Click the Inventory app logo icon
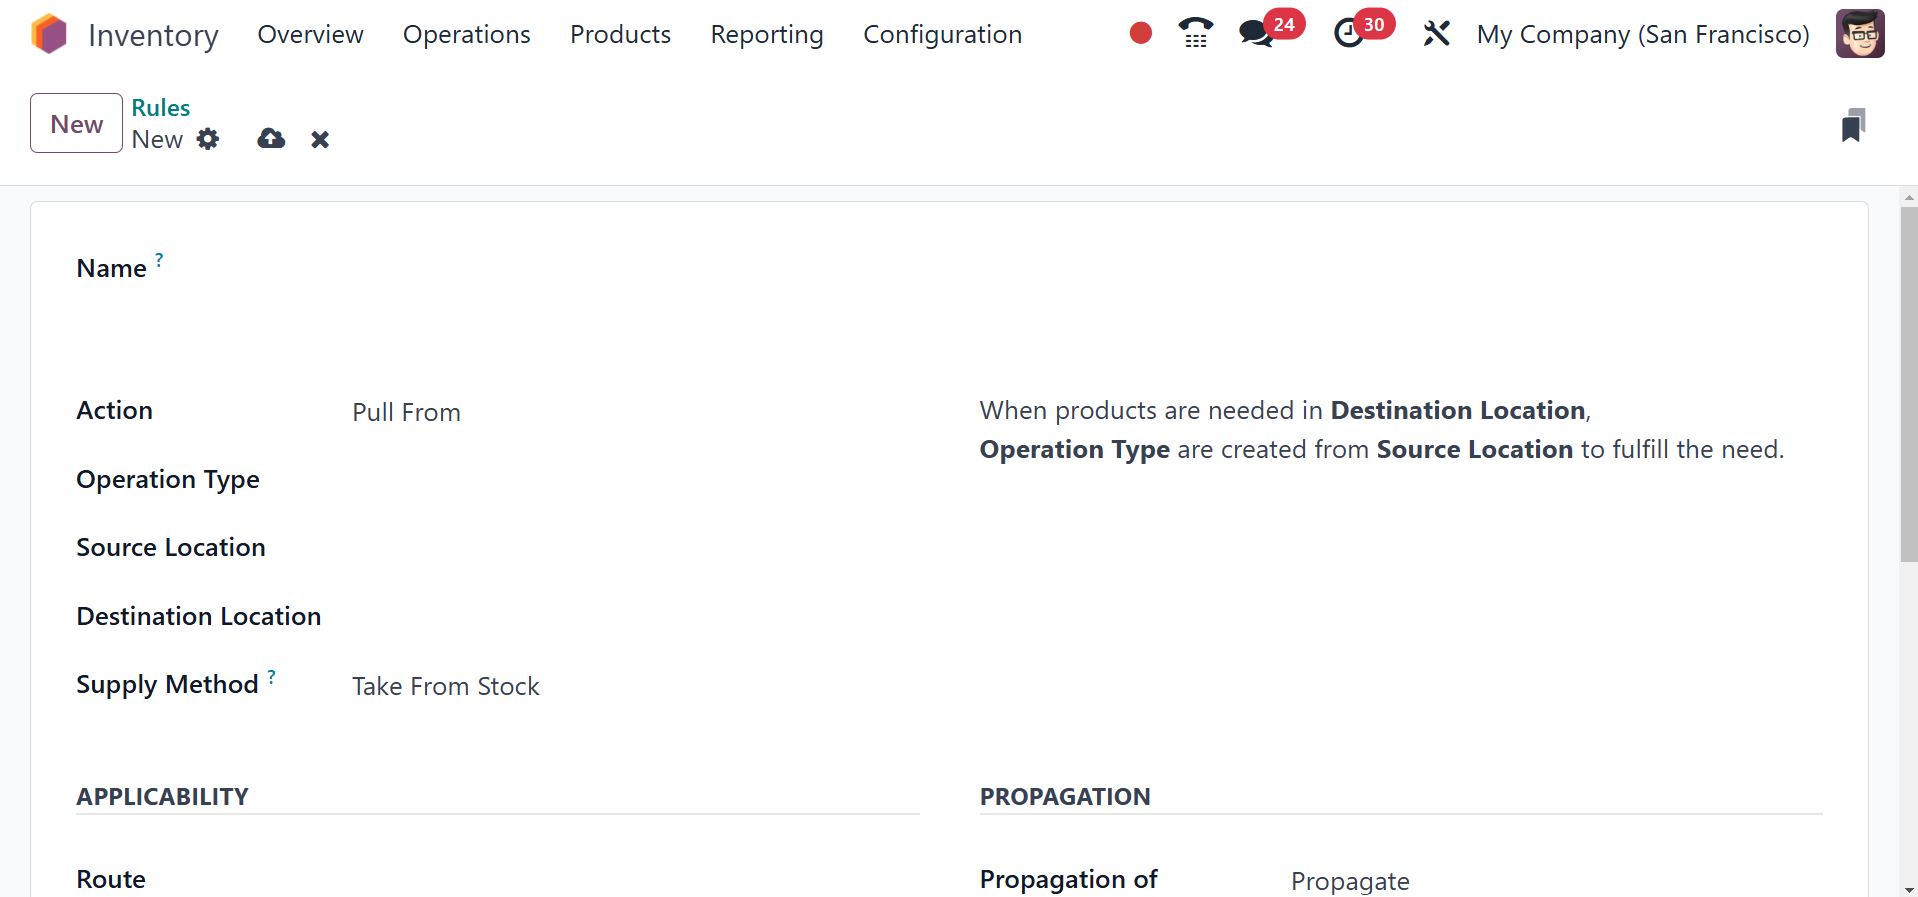 (48, 34)
